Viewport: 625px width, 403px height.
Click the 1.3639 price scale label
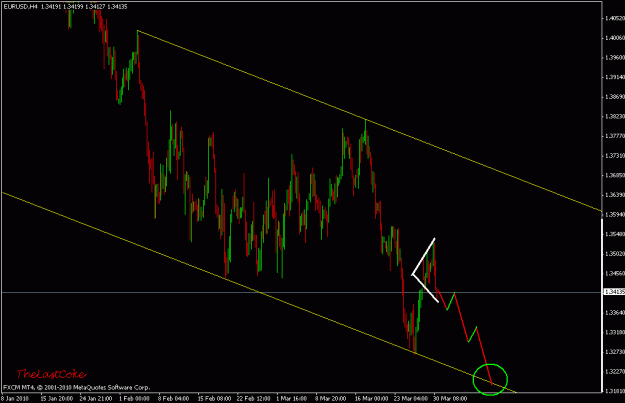coord(615,195)
